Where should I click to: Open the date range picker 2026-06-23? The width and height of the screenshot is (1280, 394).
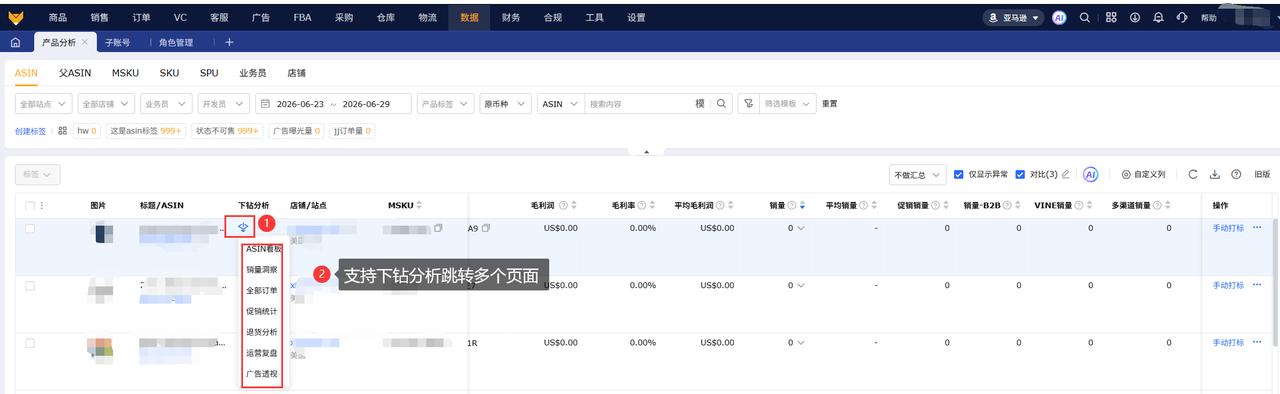[x=334, y=104]
